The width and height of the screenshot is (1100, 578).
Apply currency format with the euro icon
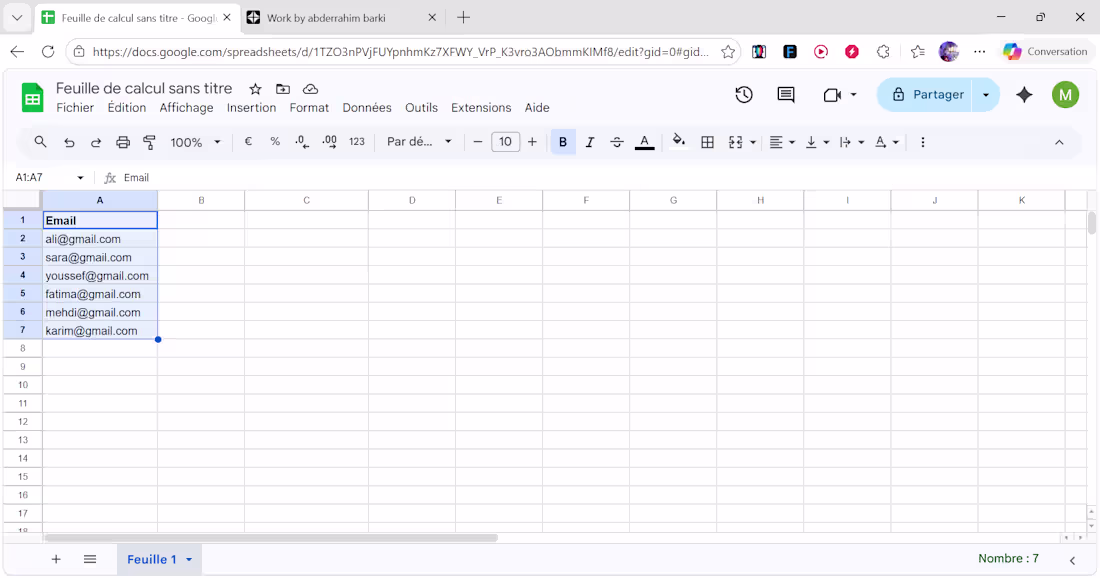[247, 141]
